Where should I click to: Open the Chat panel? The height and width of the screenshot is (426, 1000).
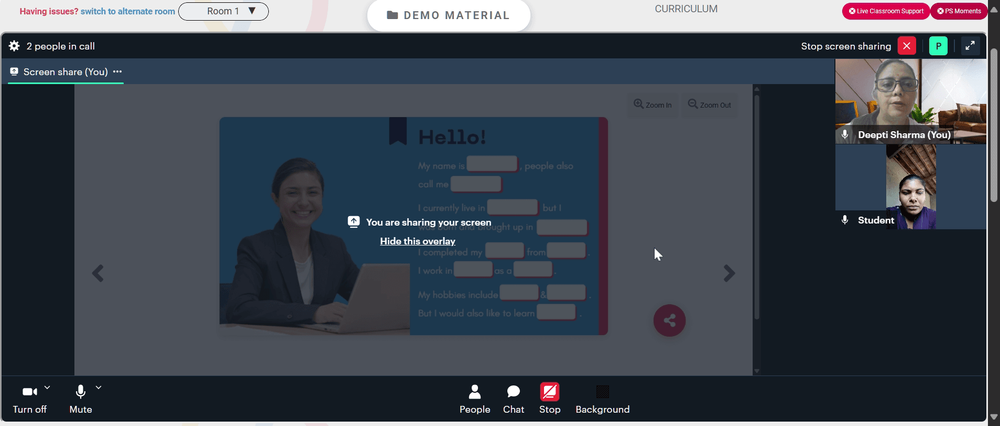pyautogui.click(x=513, y=400)
